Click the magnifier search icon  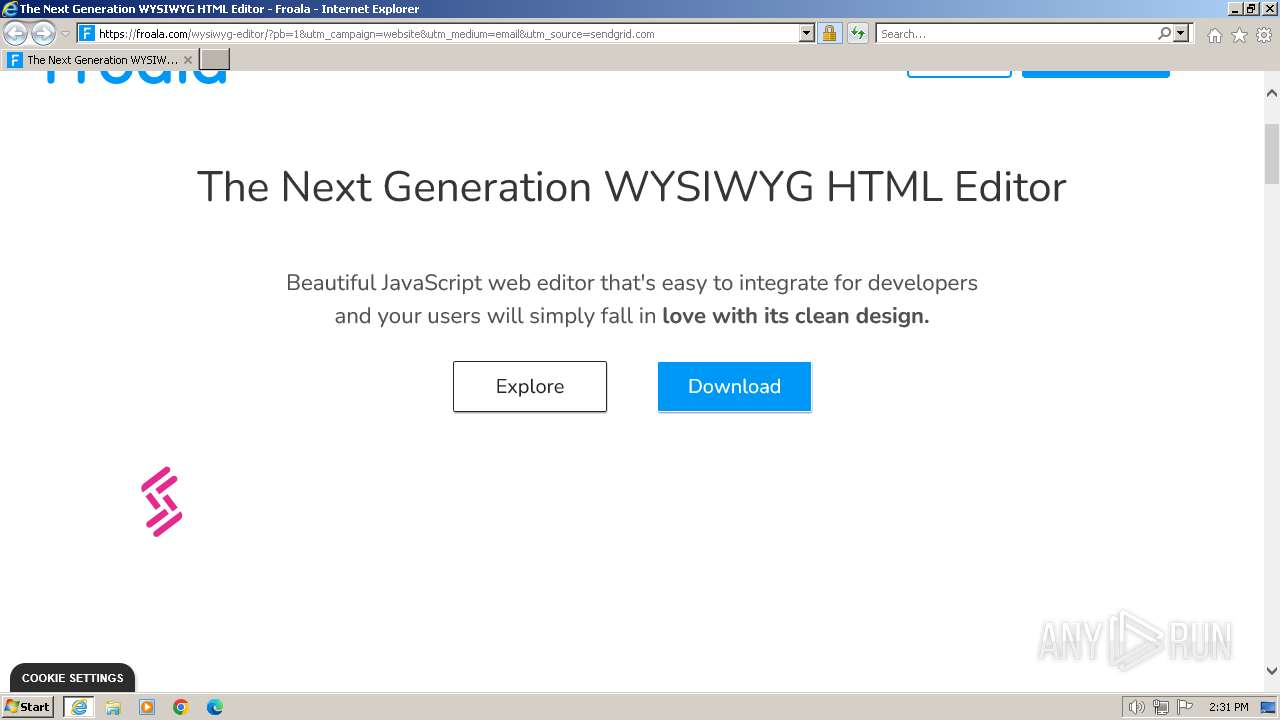[1164, 33]
